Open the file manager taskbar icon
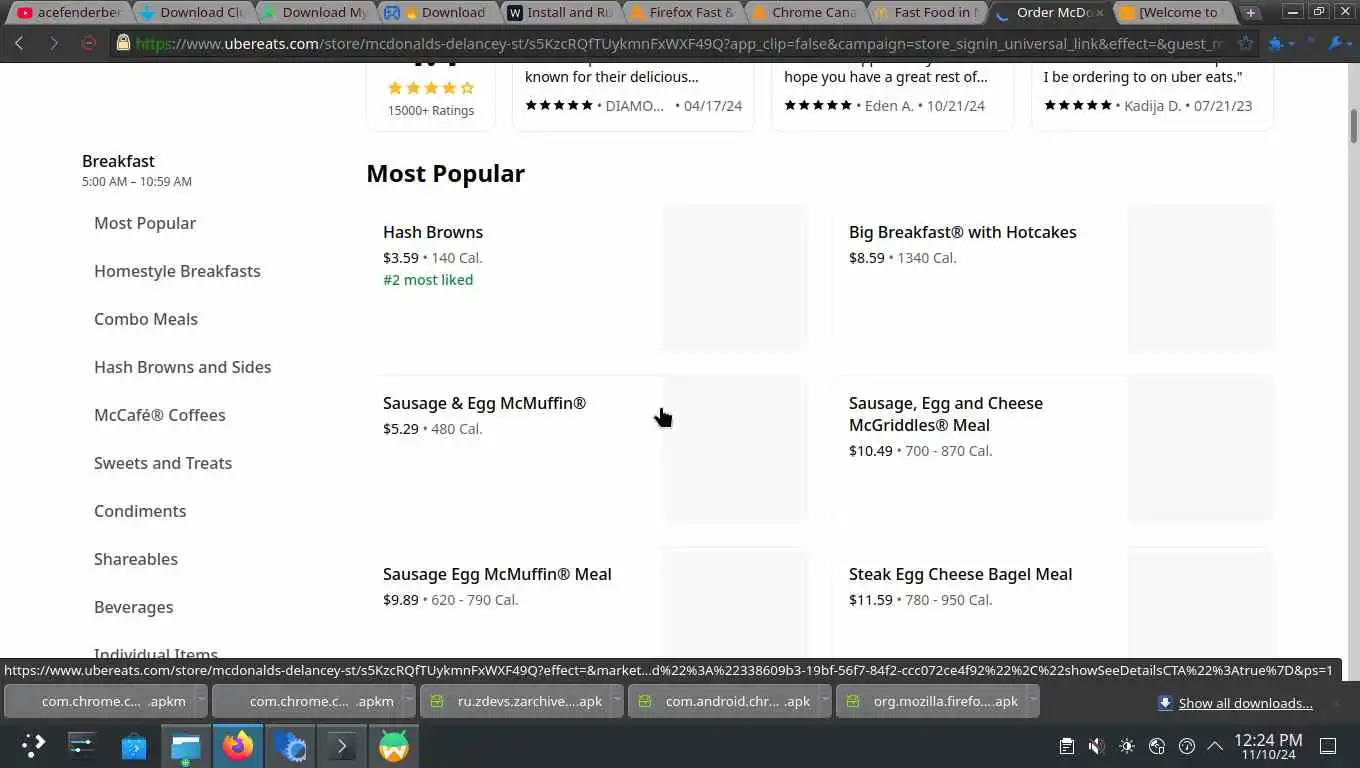Viewport: 1360px width, 768px height. (x=186, y=745)
